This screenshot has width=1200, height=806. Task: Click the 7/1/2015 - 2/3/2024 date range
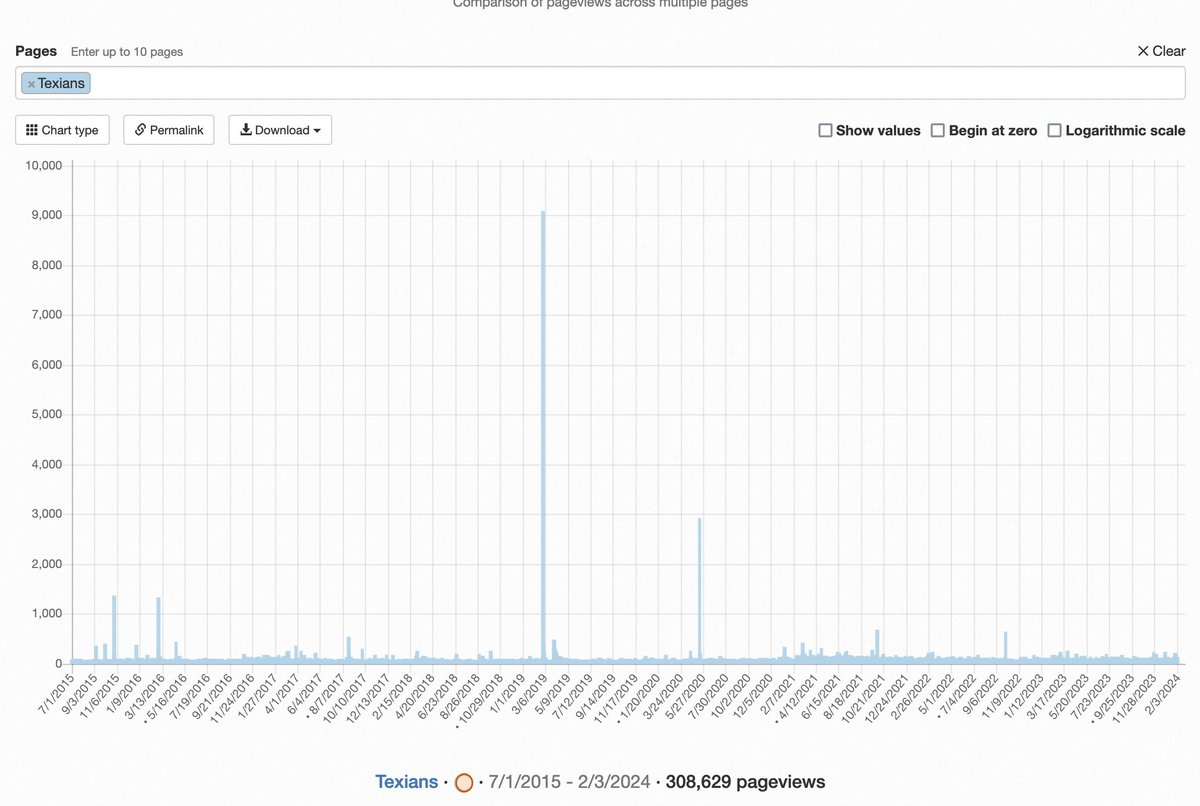(x=570, y=782)
